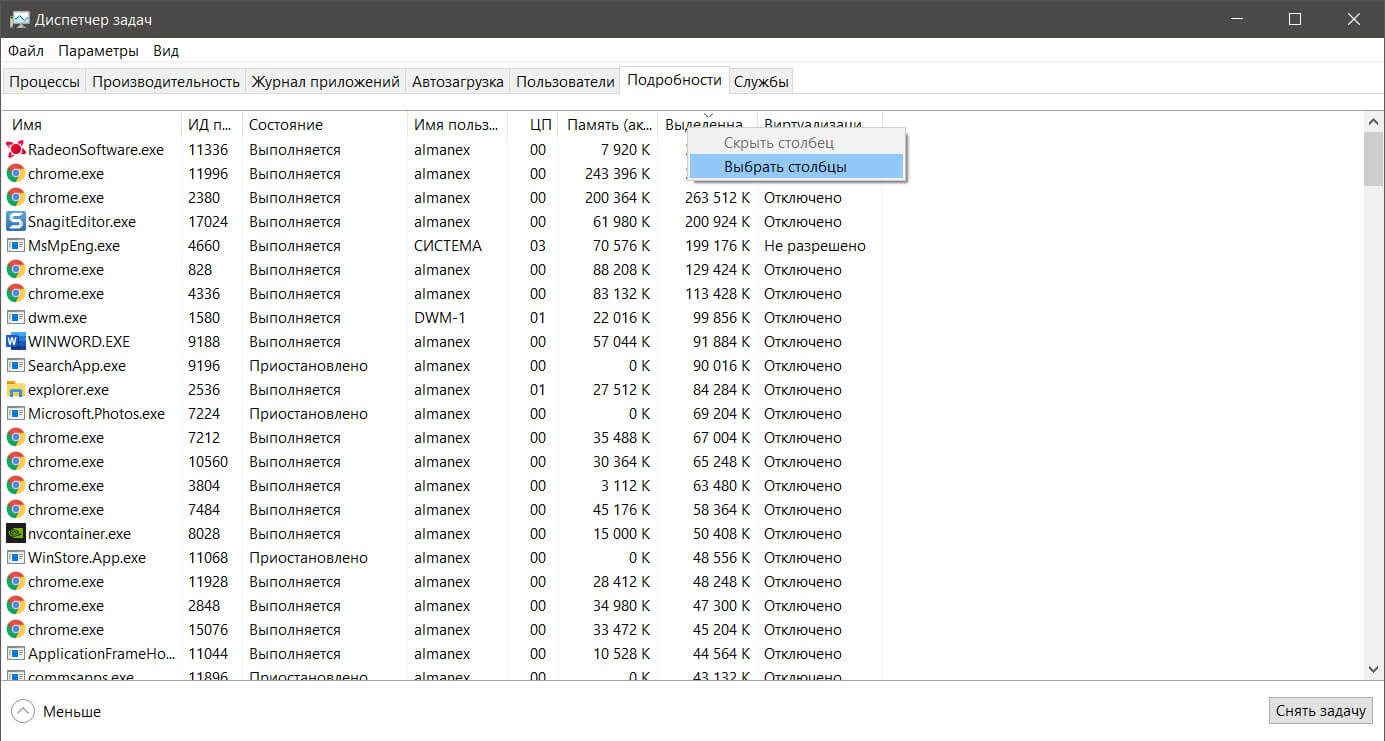Screen dimensions: 1385x741
Task: Click the ApplicationFrameHo... process icon
Action: [x=16, y=654]
